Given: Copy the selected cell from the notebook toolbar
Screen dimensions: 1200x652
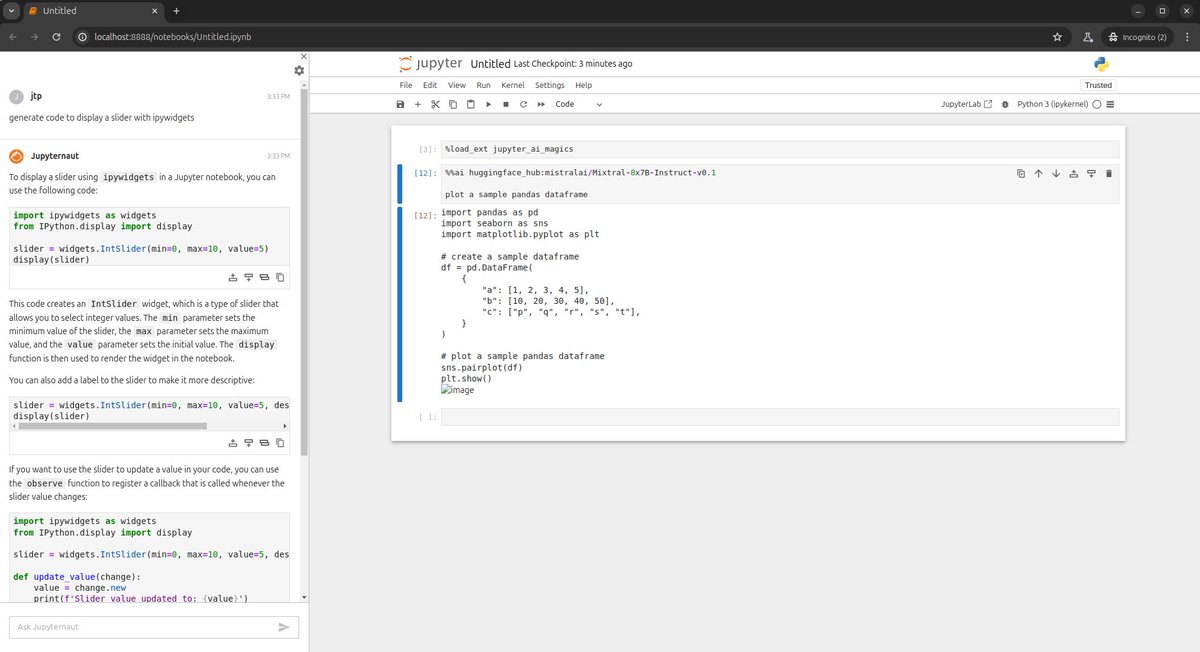Looking at the screenshot, I should pos(453,104).
